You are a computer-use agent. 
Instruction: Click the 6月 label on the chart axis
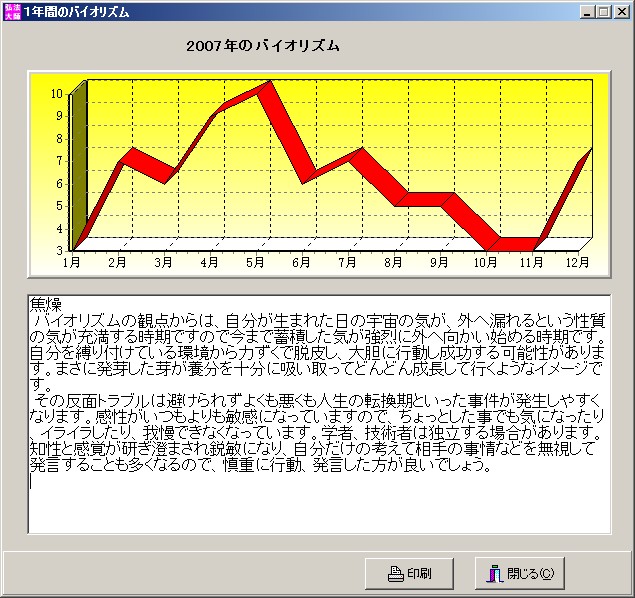pos(301,262)
